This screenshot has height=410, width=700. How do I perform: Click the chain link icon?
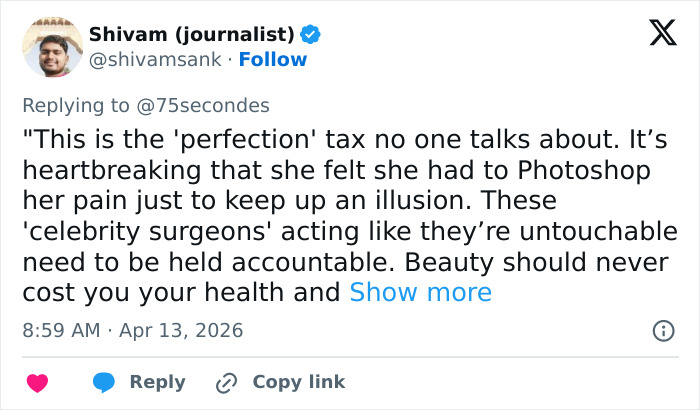pos(226,382)
